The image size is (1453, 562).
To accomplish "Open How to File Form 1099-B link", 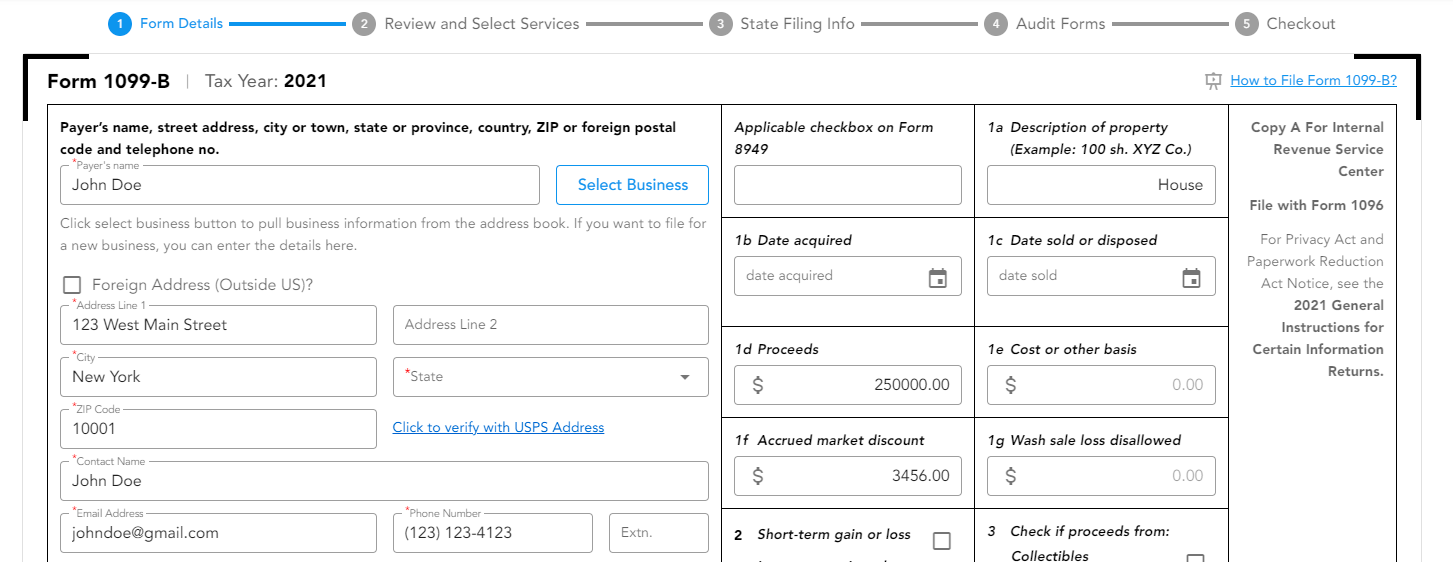I will pyautogui.click(x=1313, y=81).
